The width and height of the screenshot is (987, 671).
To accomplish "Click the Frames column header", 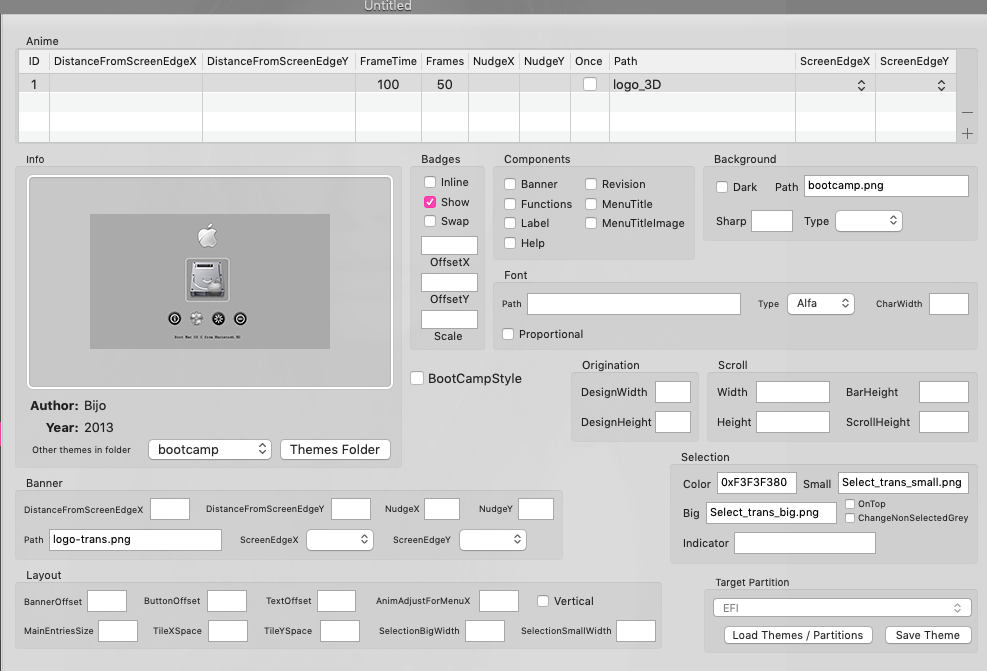I will pyautogui.click(x=445, y=61).
